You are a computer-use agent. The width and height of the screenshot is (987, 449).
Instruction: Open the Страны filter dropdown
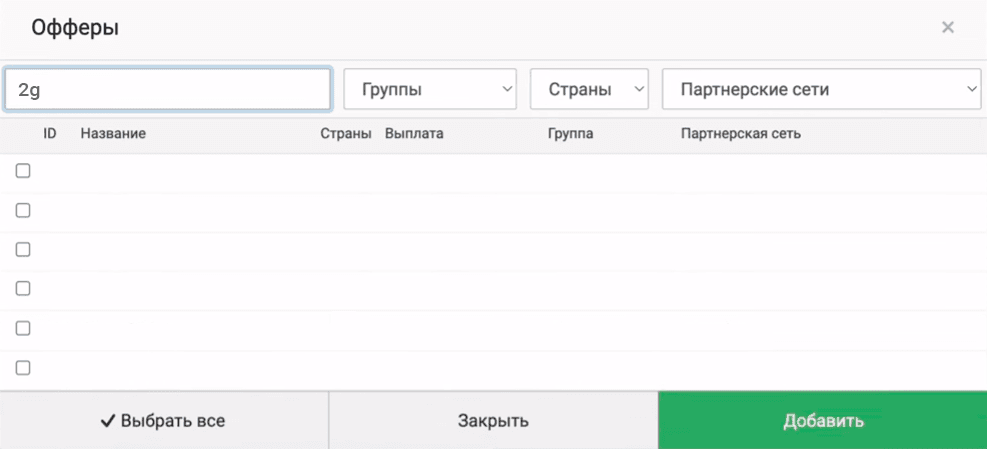click(x=589, y=89)
